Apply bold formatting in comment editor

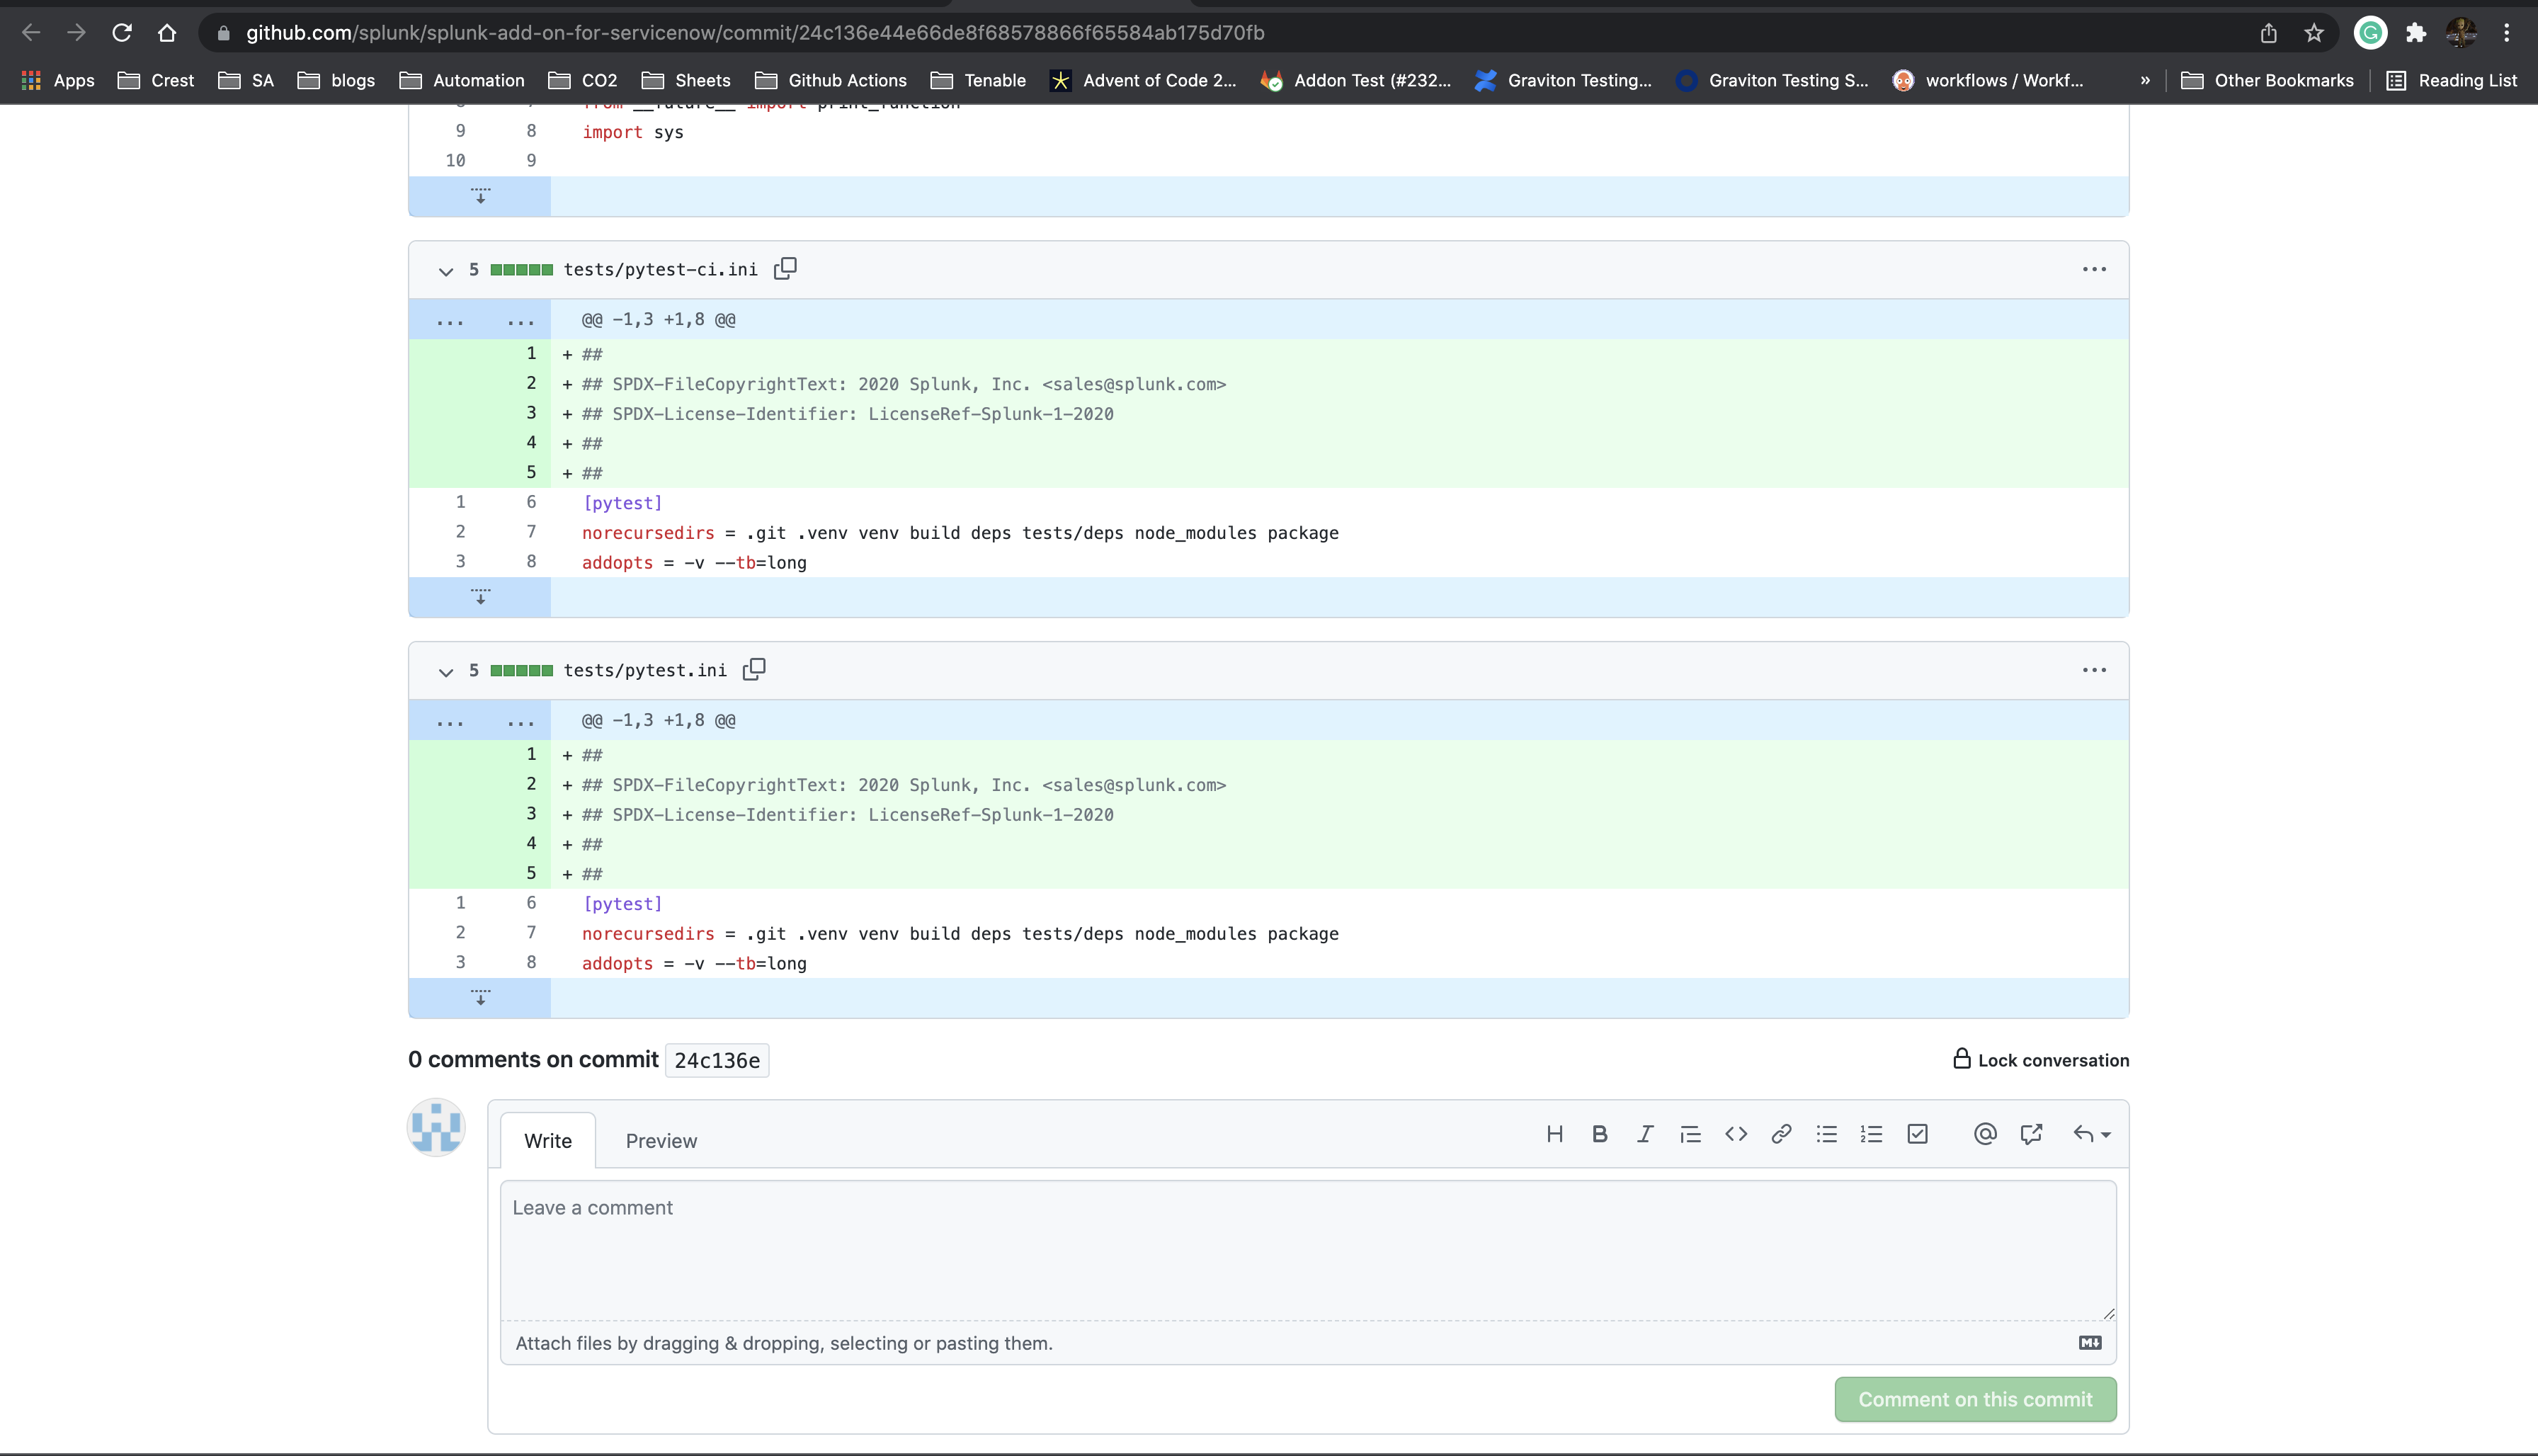click(1599, 1134)
